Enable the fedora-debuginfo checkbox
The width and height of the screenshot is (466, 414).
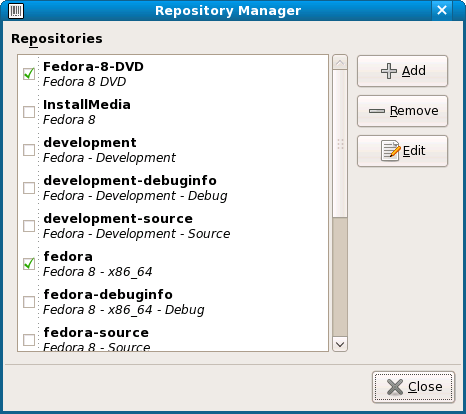pos(29,302)
